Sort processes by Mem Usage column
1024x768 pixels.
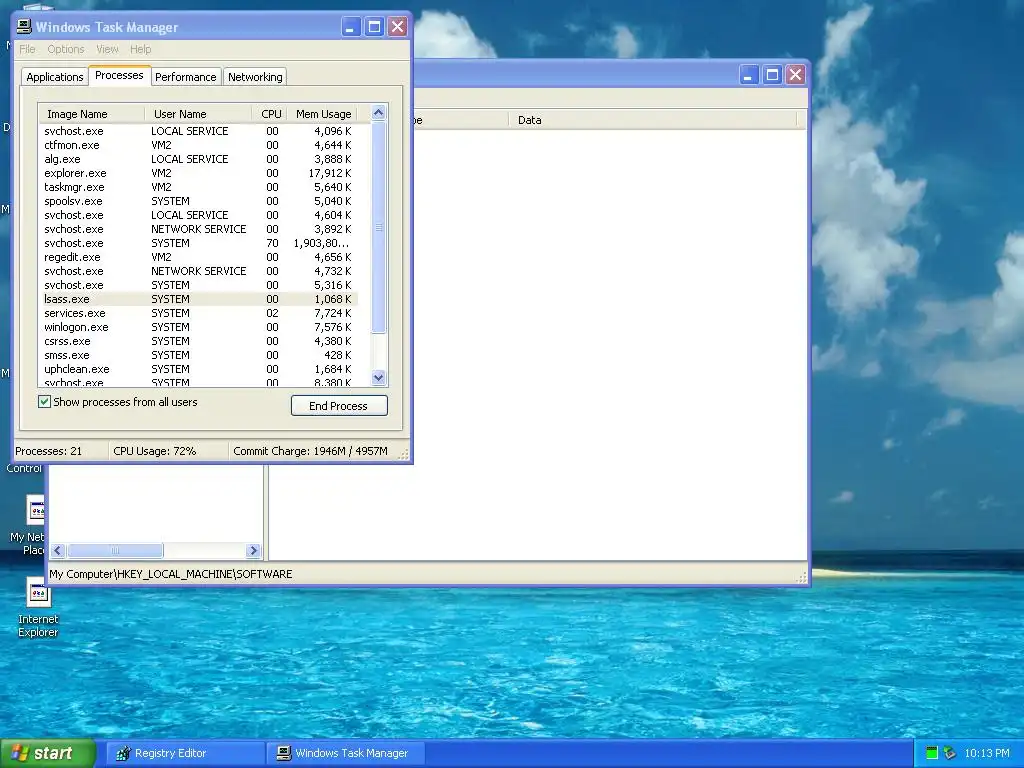(x=323, y=114)
